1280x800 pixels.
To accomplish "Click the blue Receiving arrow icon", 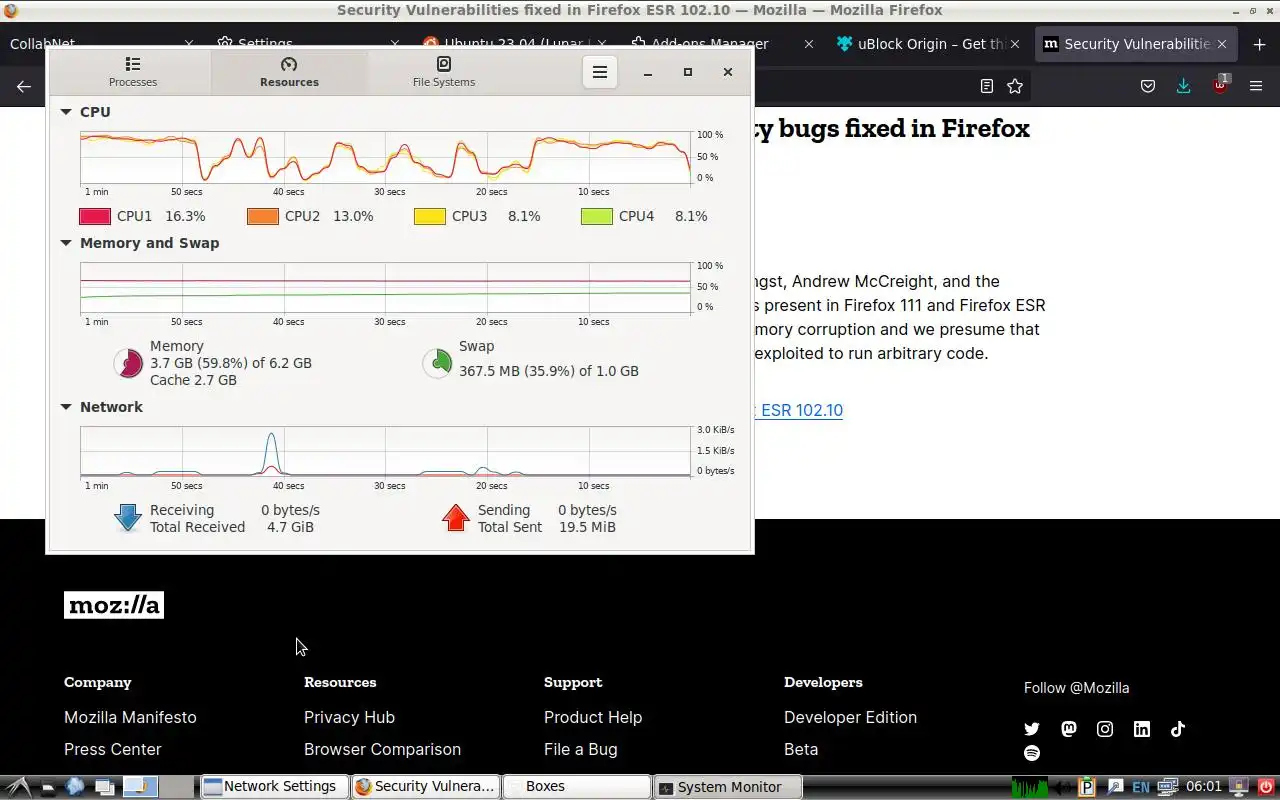I will pos(128,517).
